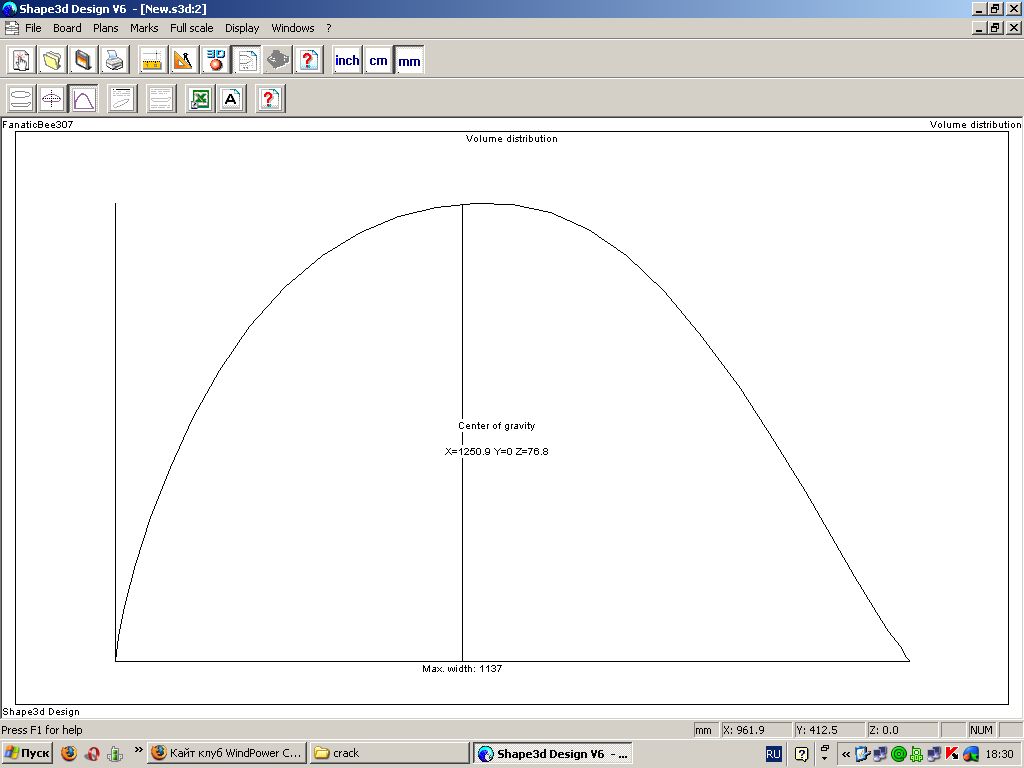
Task: Expand hidden system tray icons arrow
Action: pos(846,754)
